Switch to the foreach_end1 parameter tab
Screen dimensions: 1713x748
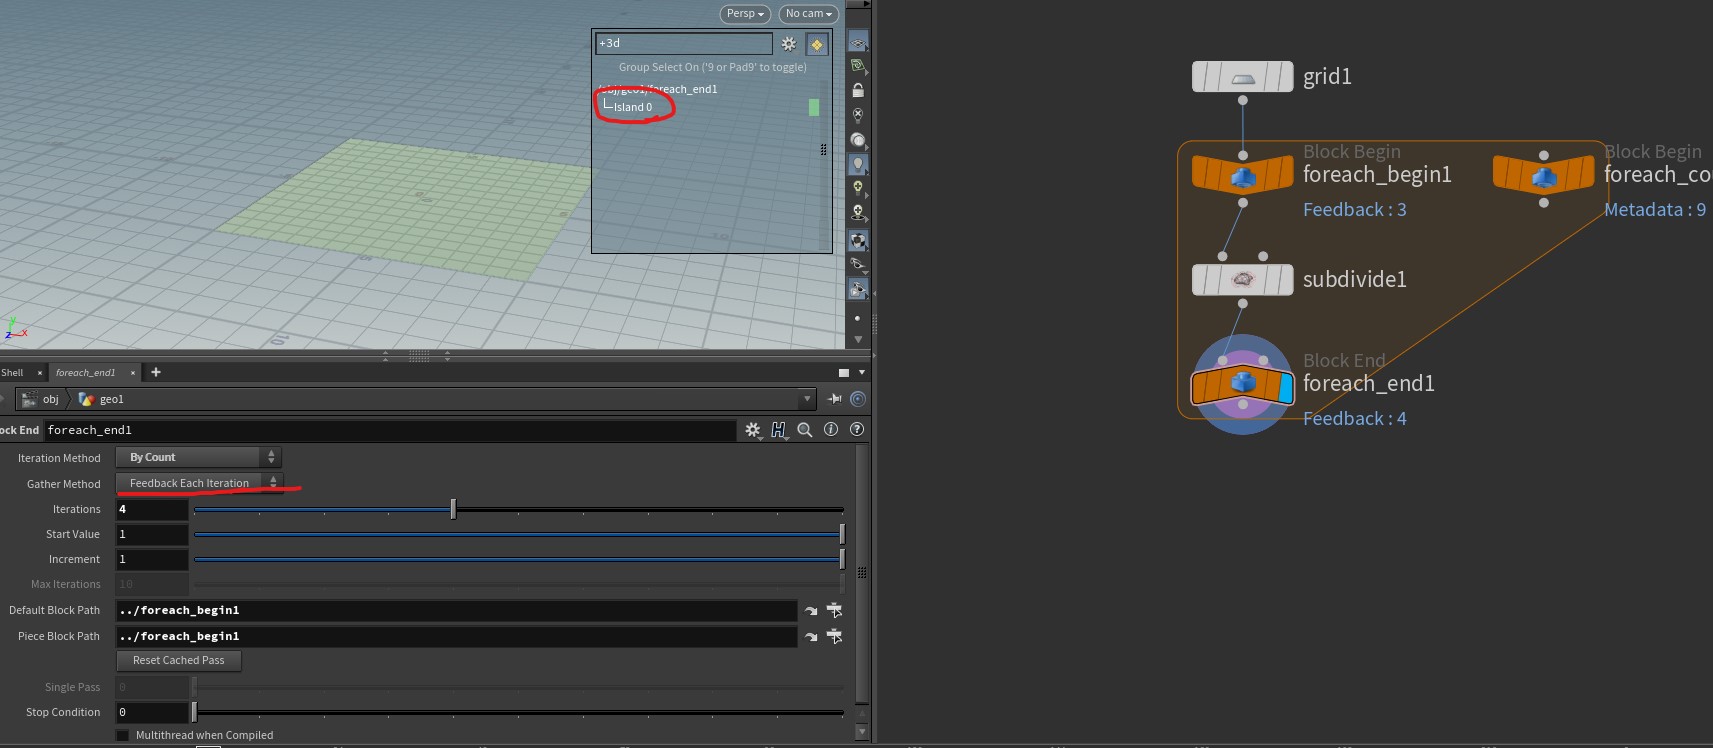click(85, 372)
